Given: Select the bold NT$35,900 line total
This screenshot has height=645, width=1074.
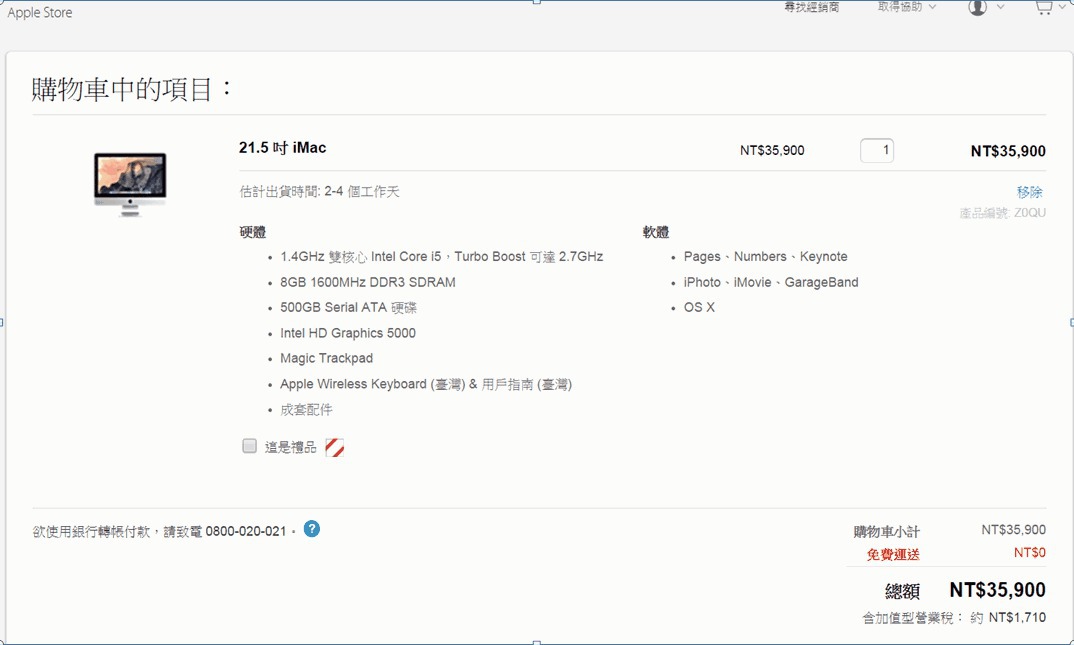Looking at the screenshot, I should pyautogui.click(x=1008, y=151).
